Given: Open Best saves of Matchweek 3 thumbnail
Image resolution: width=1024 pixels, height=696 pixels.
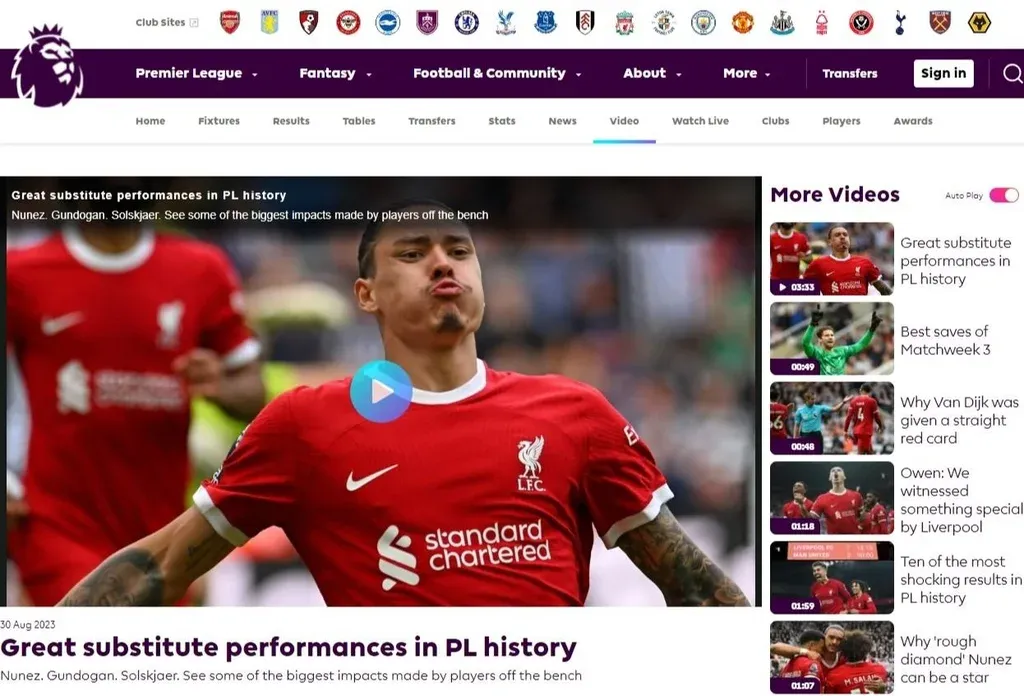Looking at the screenshot, I should (x=831, y=338).
